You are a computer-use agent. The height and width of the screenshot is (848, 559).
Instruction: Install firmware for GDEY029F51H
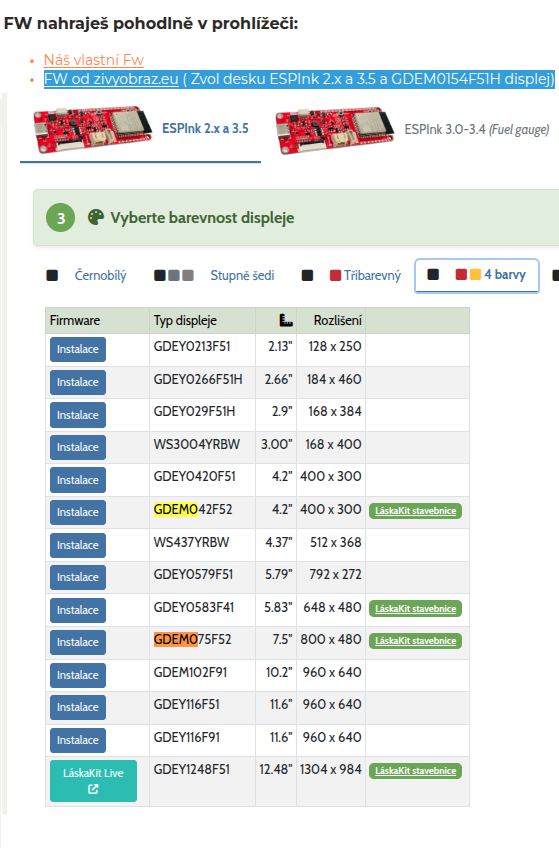click(78, 415)
